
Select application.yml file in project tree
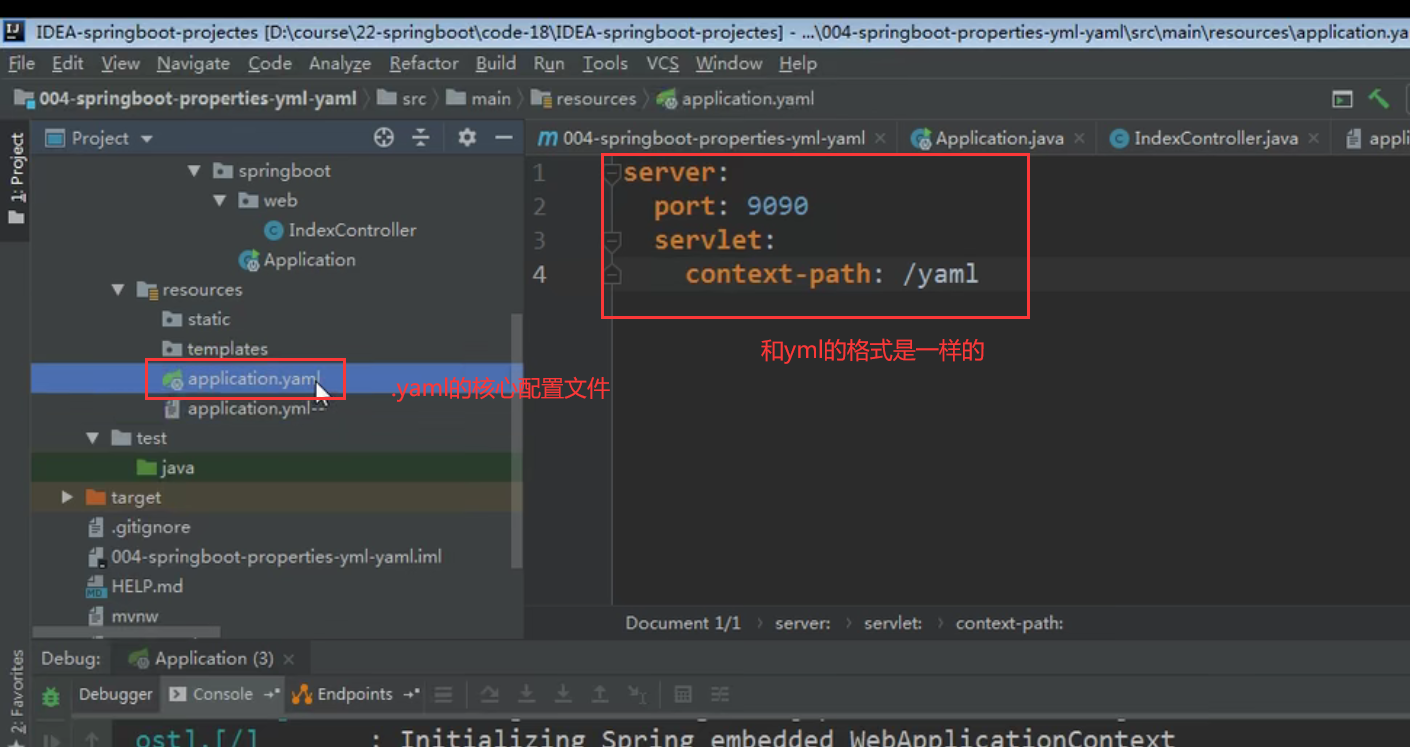point(245,408)
